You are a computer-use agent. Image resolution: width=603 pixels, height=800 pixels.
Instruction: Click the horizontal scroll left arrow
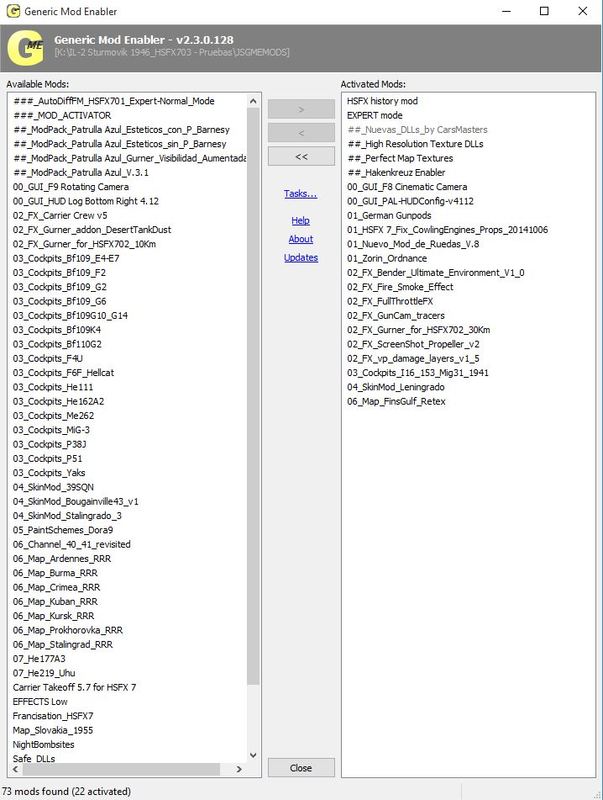tap(15, 769)
